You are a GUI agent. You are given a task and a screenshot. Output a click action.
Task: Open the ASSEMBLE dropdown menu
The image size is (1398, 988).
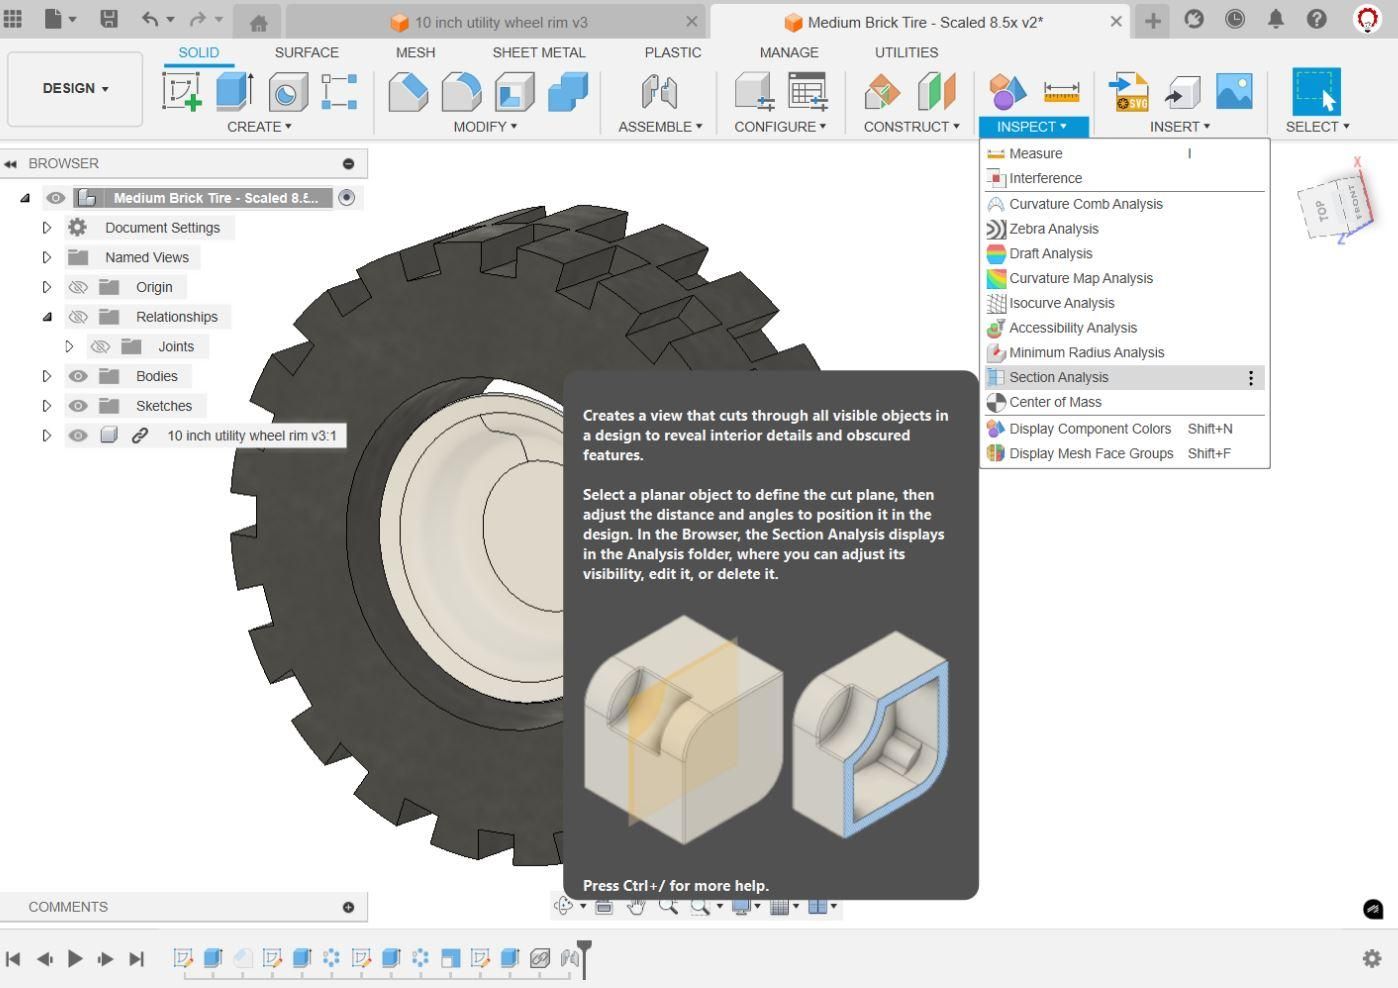click(x=660, y=127)
